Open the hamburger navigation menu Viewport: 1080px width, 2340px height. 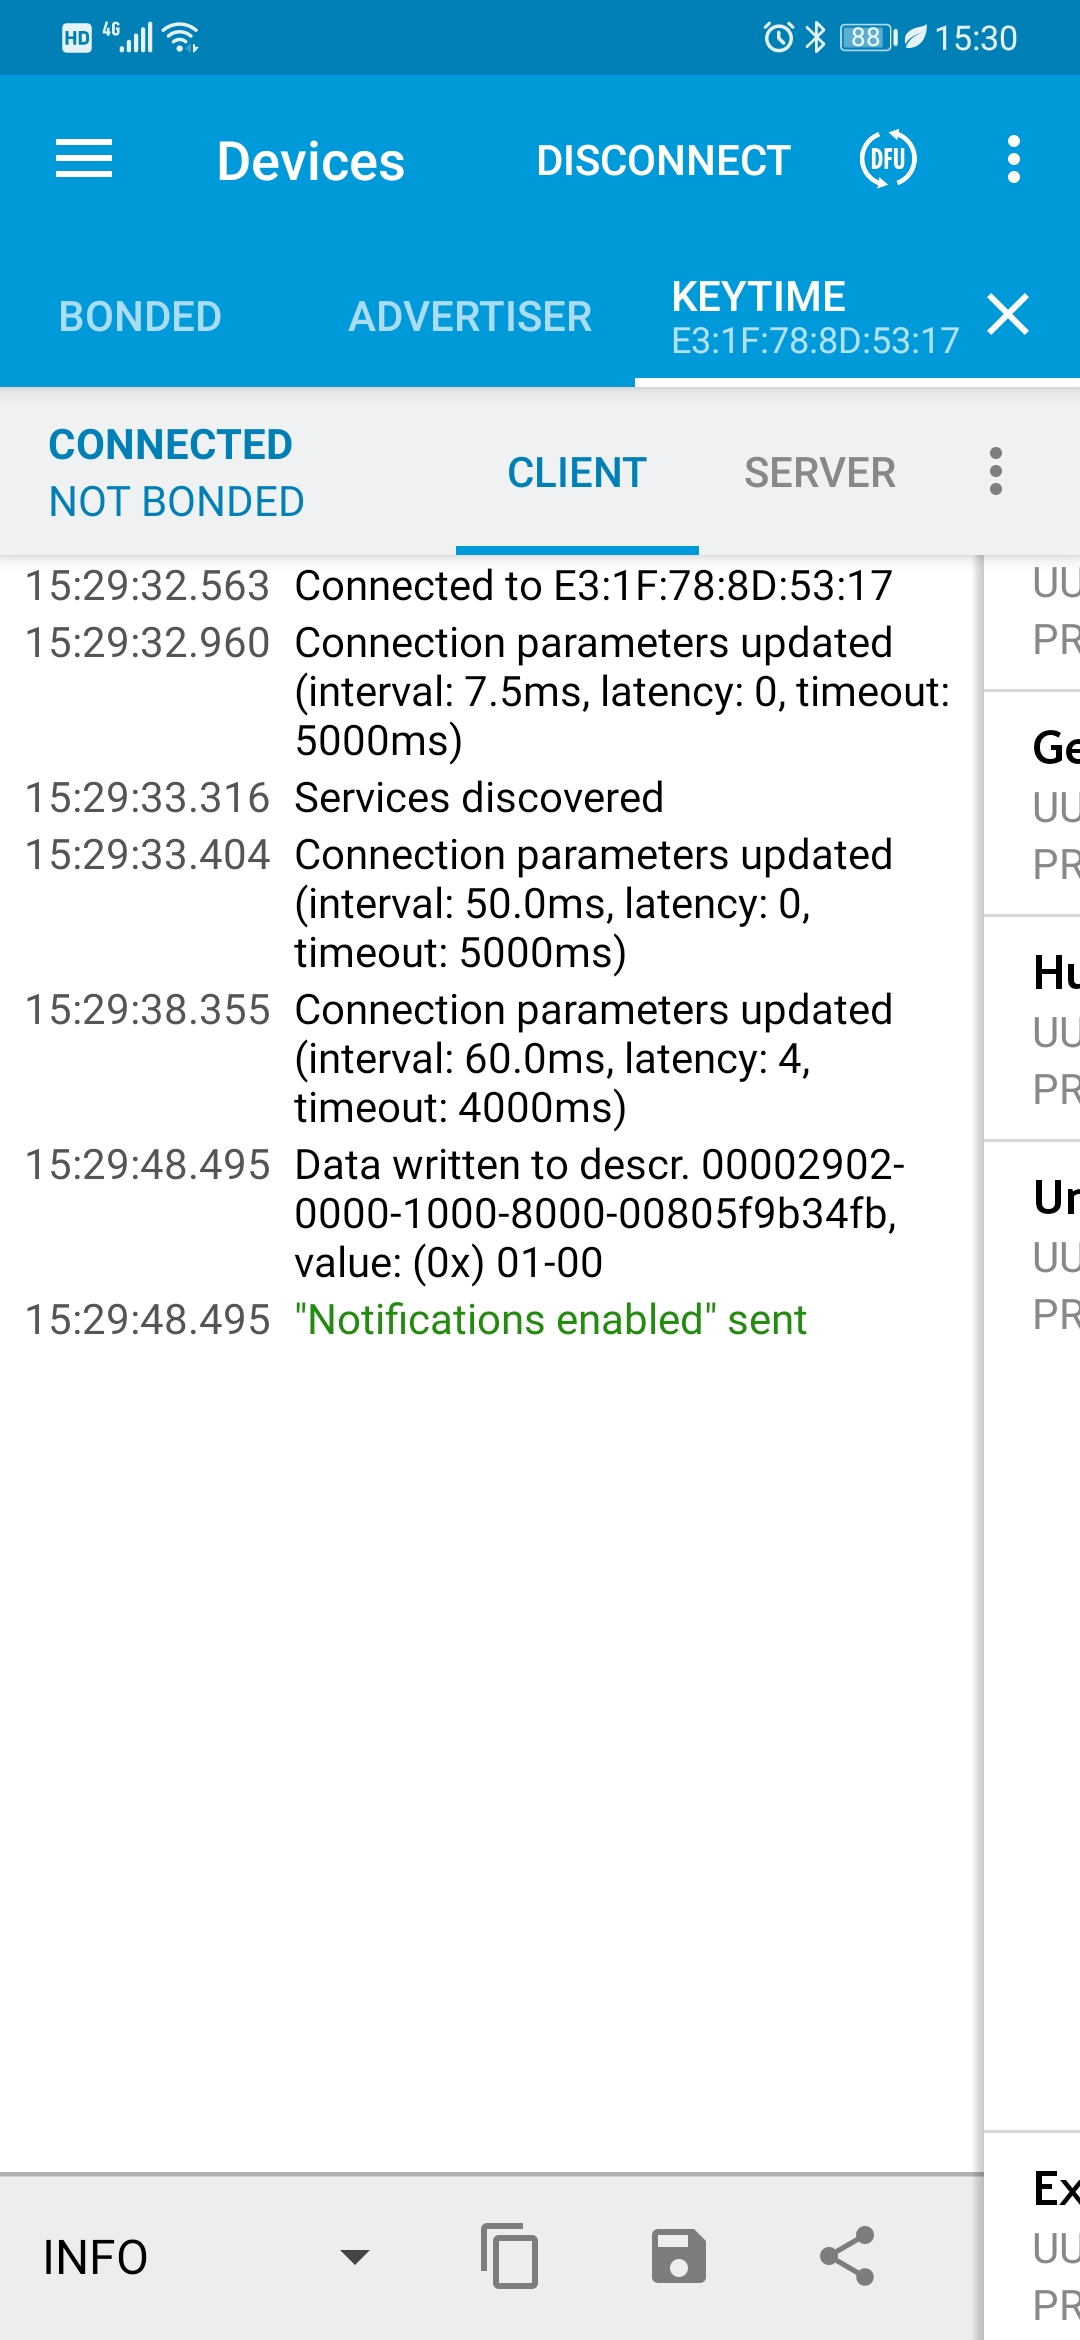[x=84, y=160]
